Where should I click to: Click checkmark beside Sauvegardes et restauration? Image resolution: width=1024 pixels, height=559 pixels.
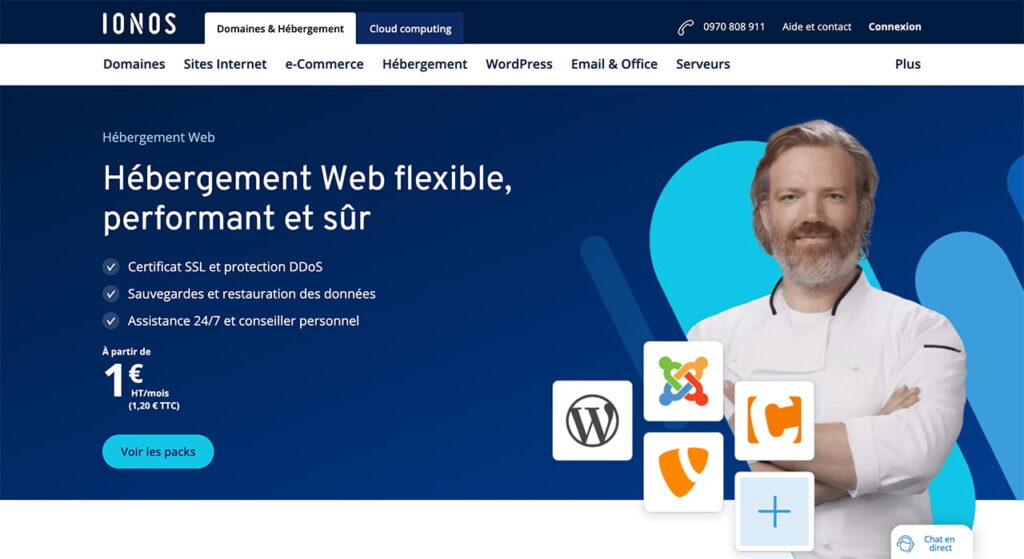(x=111, y=294)
